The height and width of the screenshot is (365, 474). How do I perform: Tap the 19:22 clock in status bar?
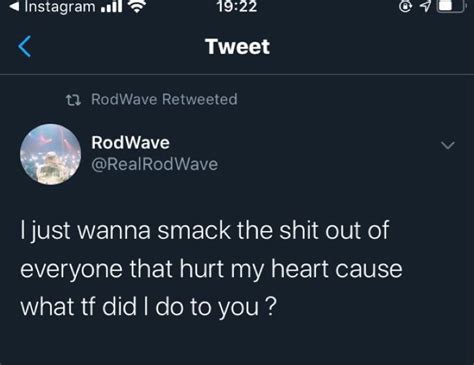tap(237, 6)
